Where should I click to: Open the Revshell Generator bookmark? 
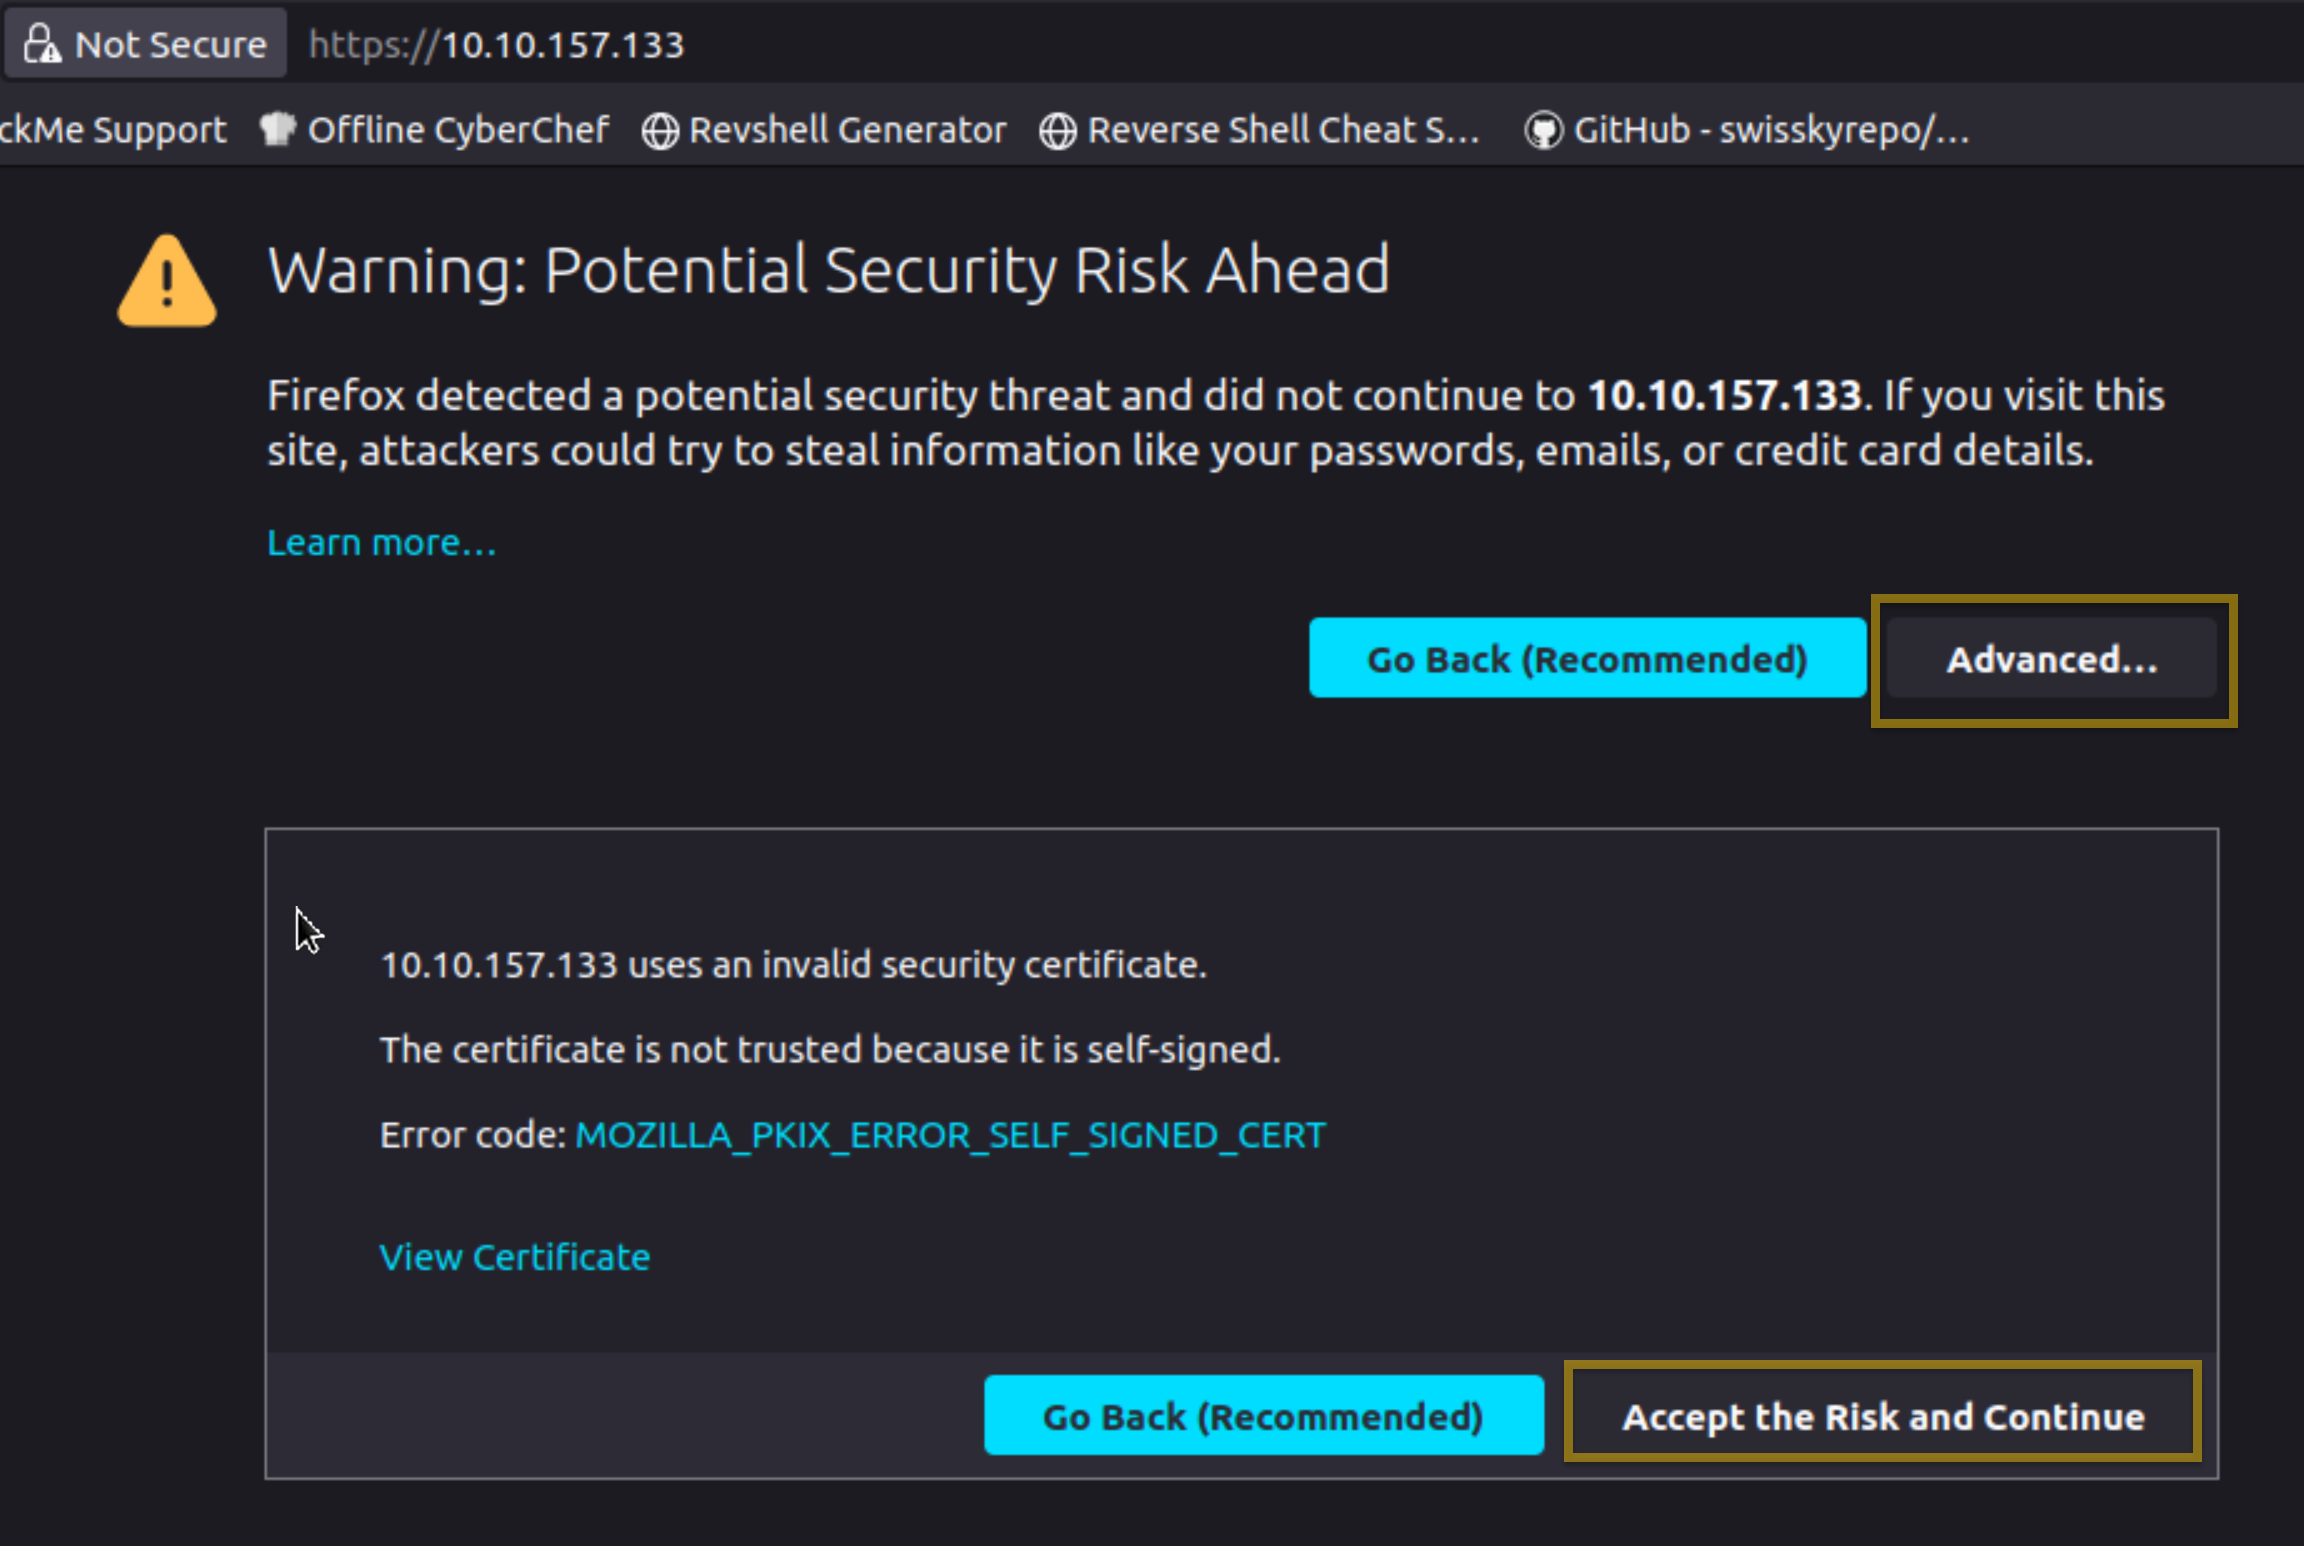pyautogui.click(x=847, y=130)
